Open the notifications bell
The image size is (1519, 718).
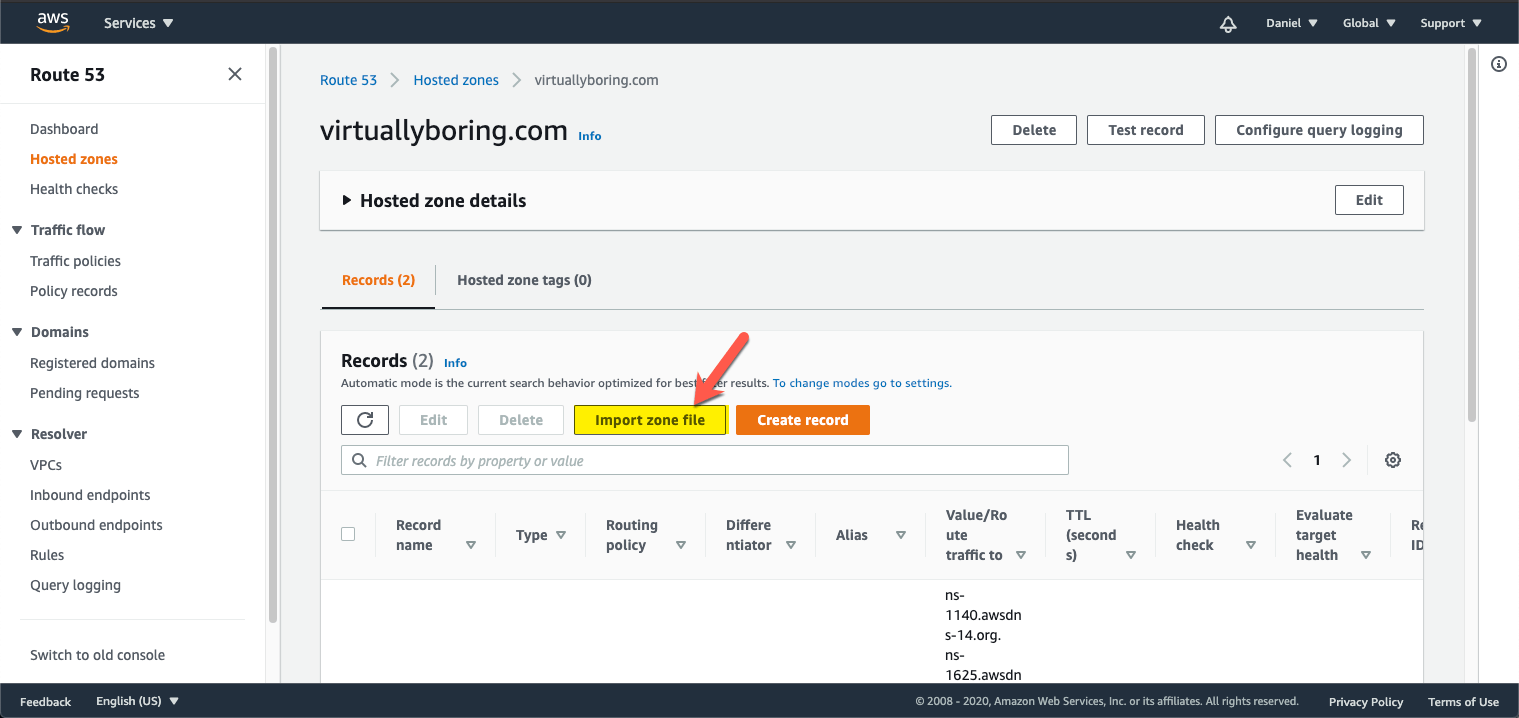[x=1228, y=23]
